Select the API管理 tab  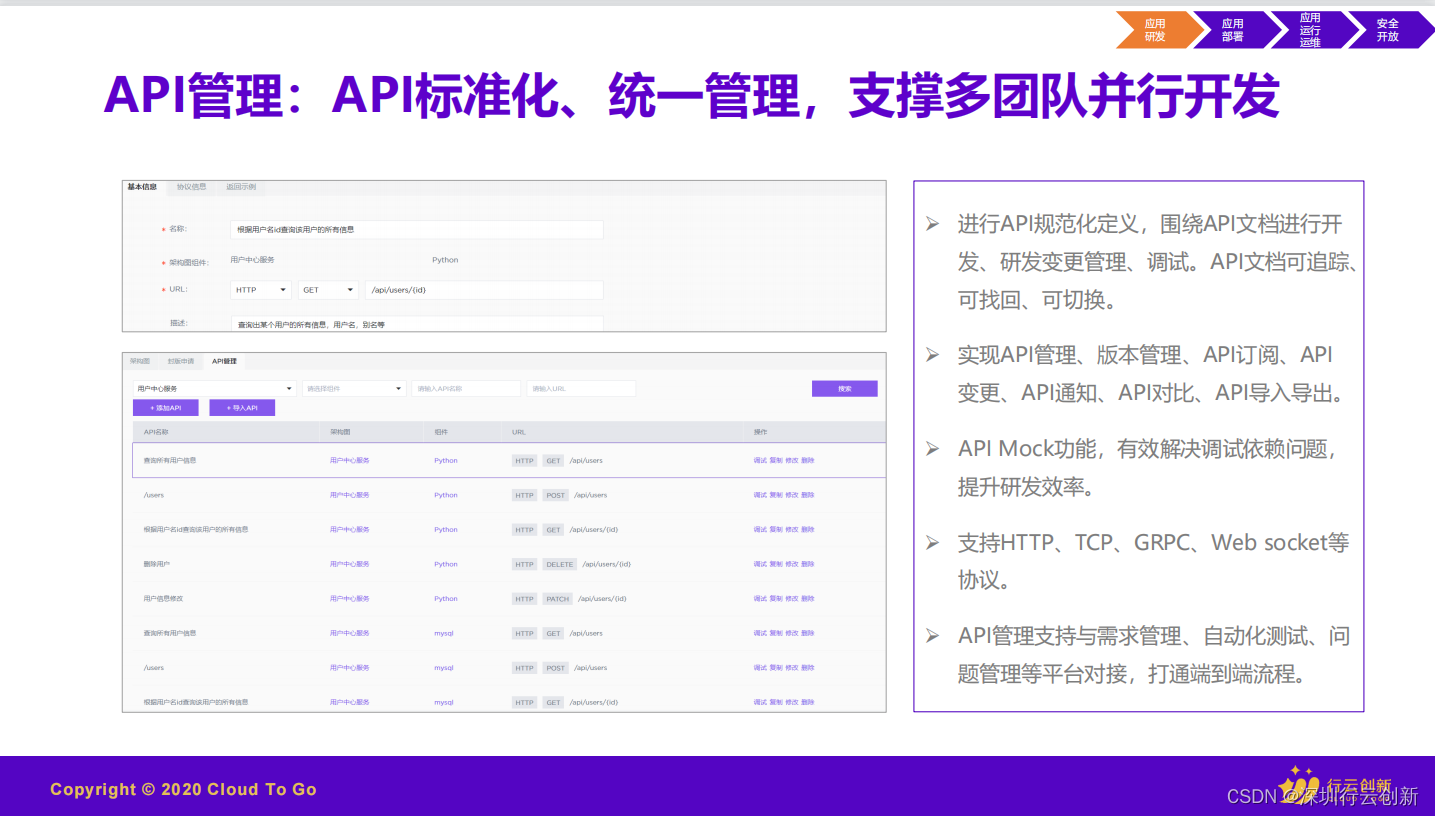point(224,361)
